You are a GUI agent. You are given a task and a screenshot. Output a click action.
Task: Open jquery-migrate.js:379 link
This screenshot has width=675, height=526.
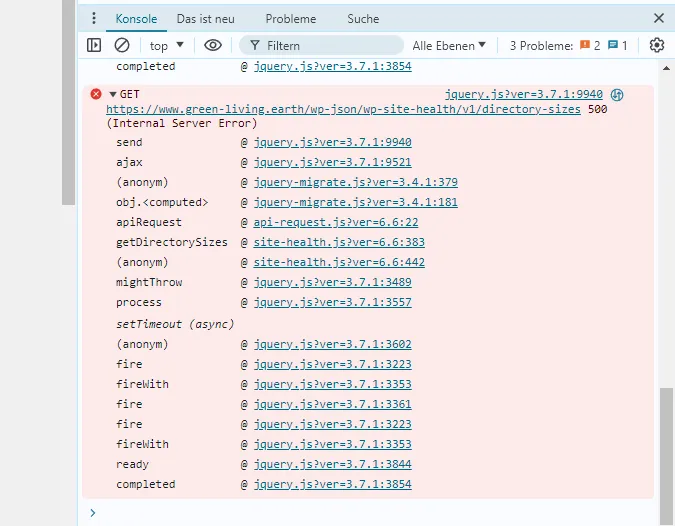(x=356, y=182)
